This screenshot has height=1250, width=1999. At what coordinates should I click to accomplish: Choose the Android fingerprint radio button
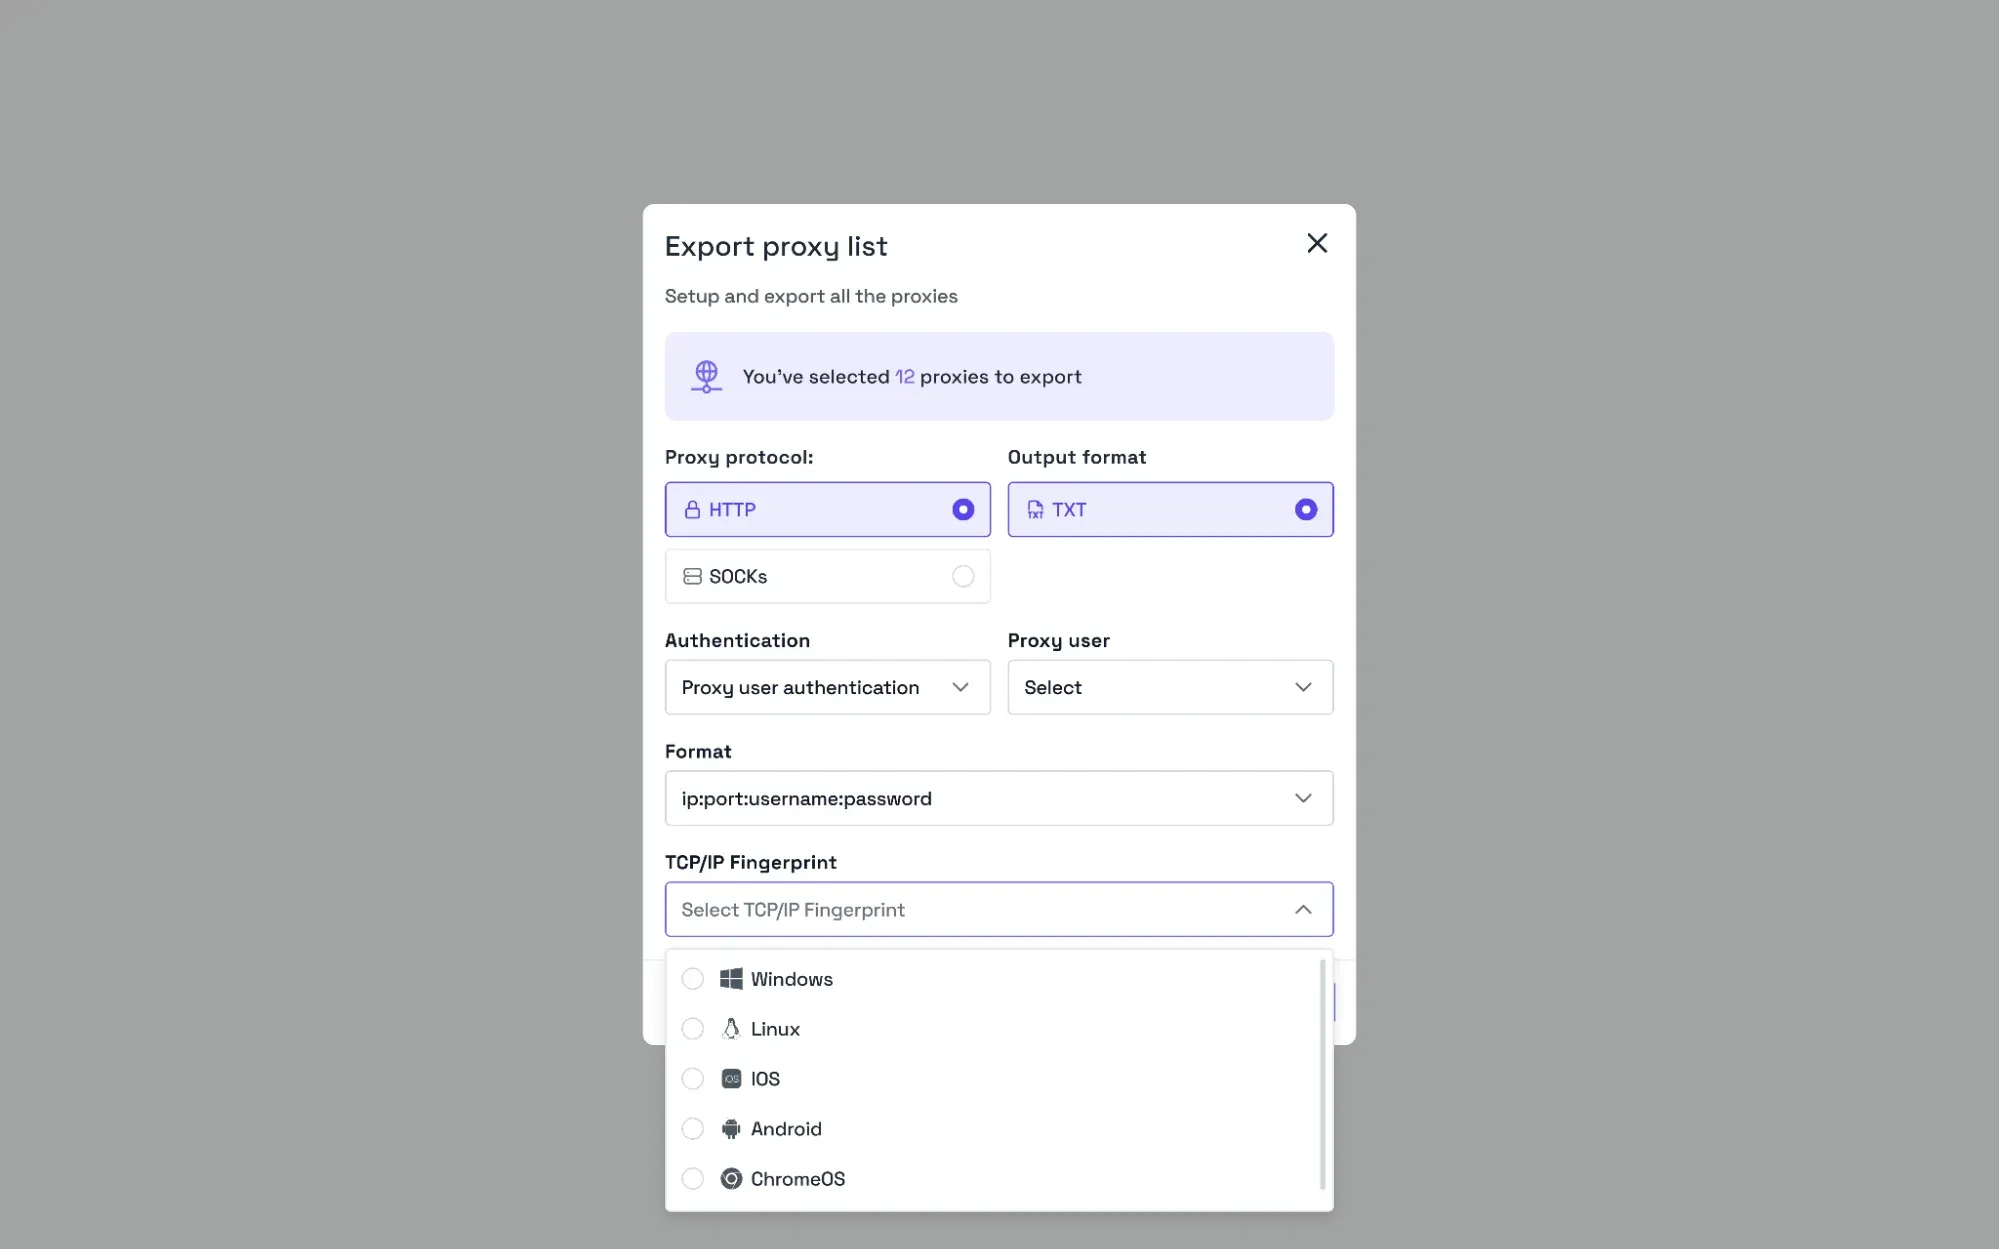[x=692, y=1129]
